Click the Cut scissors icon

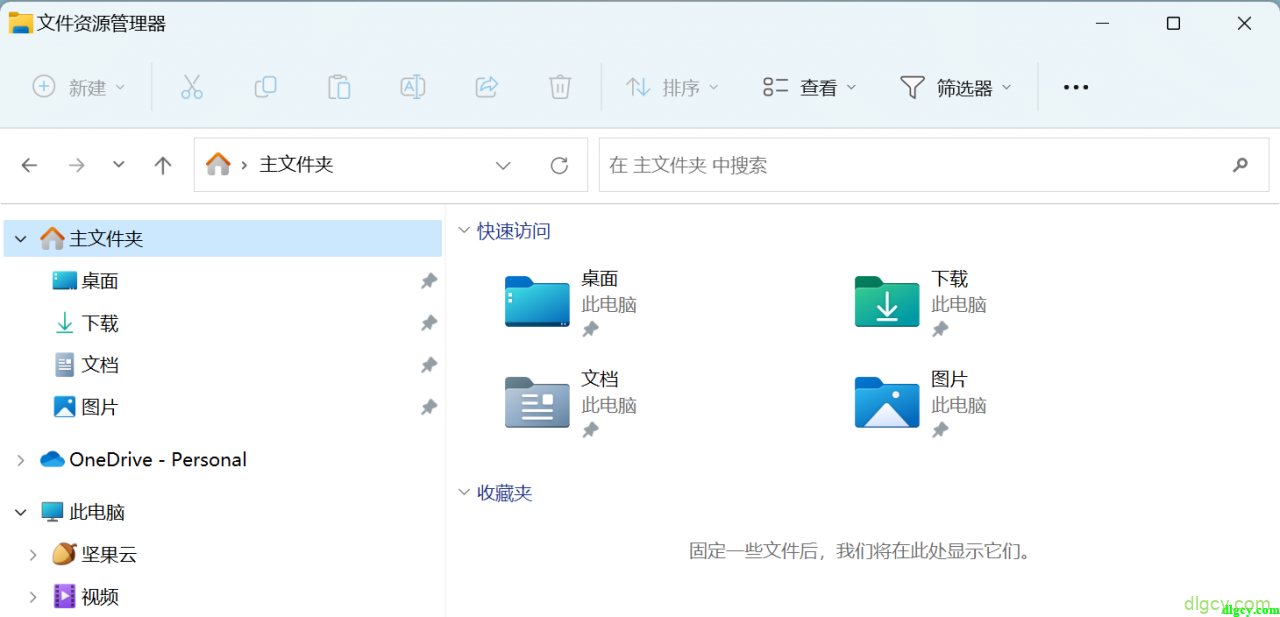[x=192, y=87]
